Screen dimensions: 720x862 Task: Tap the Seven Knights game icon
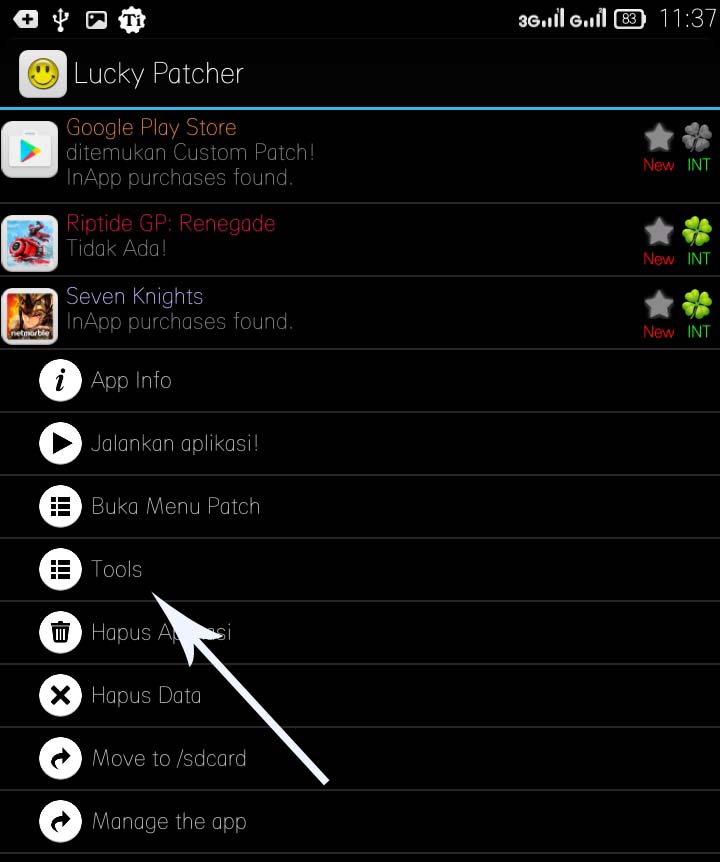point(30,316)
